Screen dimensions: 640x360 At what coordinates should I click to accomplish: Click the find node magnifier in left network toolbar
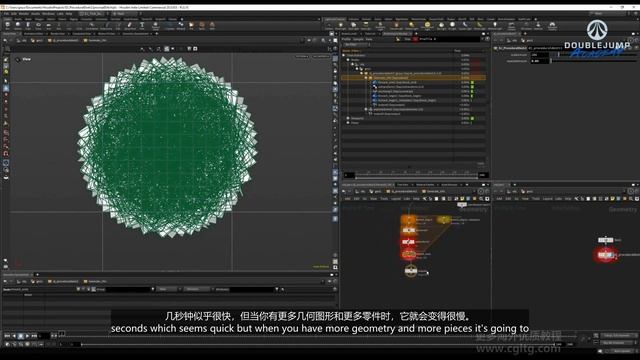pos(481,199)
